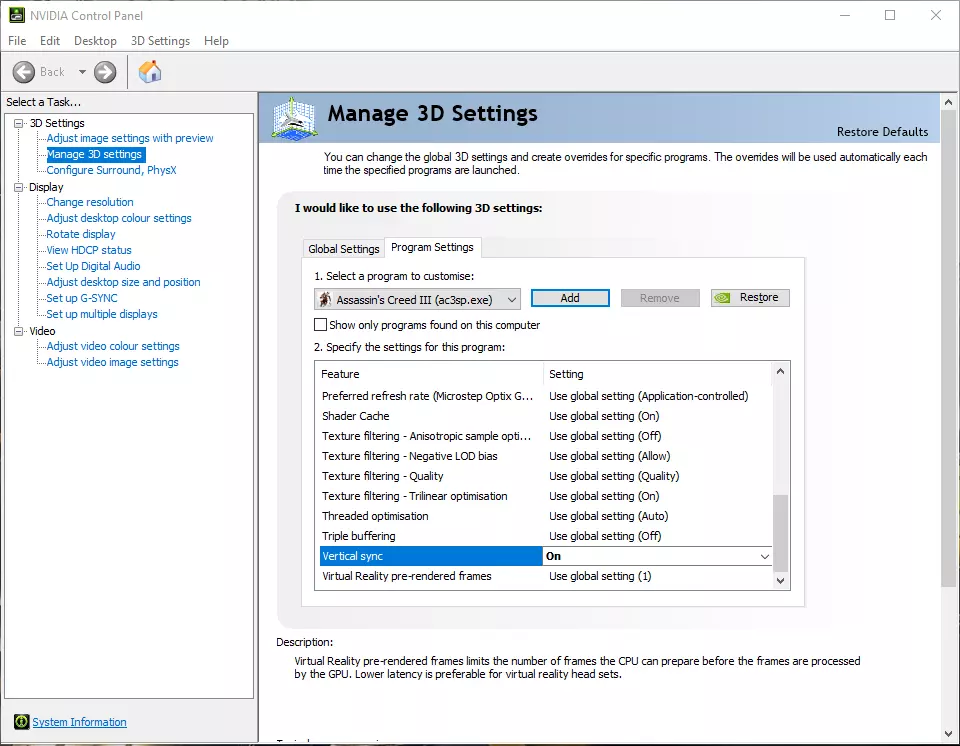
Task: Click the NVIDIA Control Panel title icon
Action: point(15,15)
